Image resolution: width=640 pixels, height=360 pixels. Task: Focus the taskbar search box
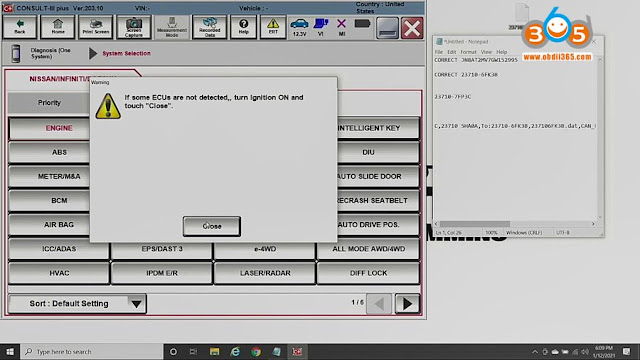pos(91,351)
